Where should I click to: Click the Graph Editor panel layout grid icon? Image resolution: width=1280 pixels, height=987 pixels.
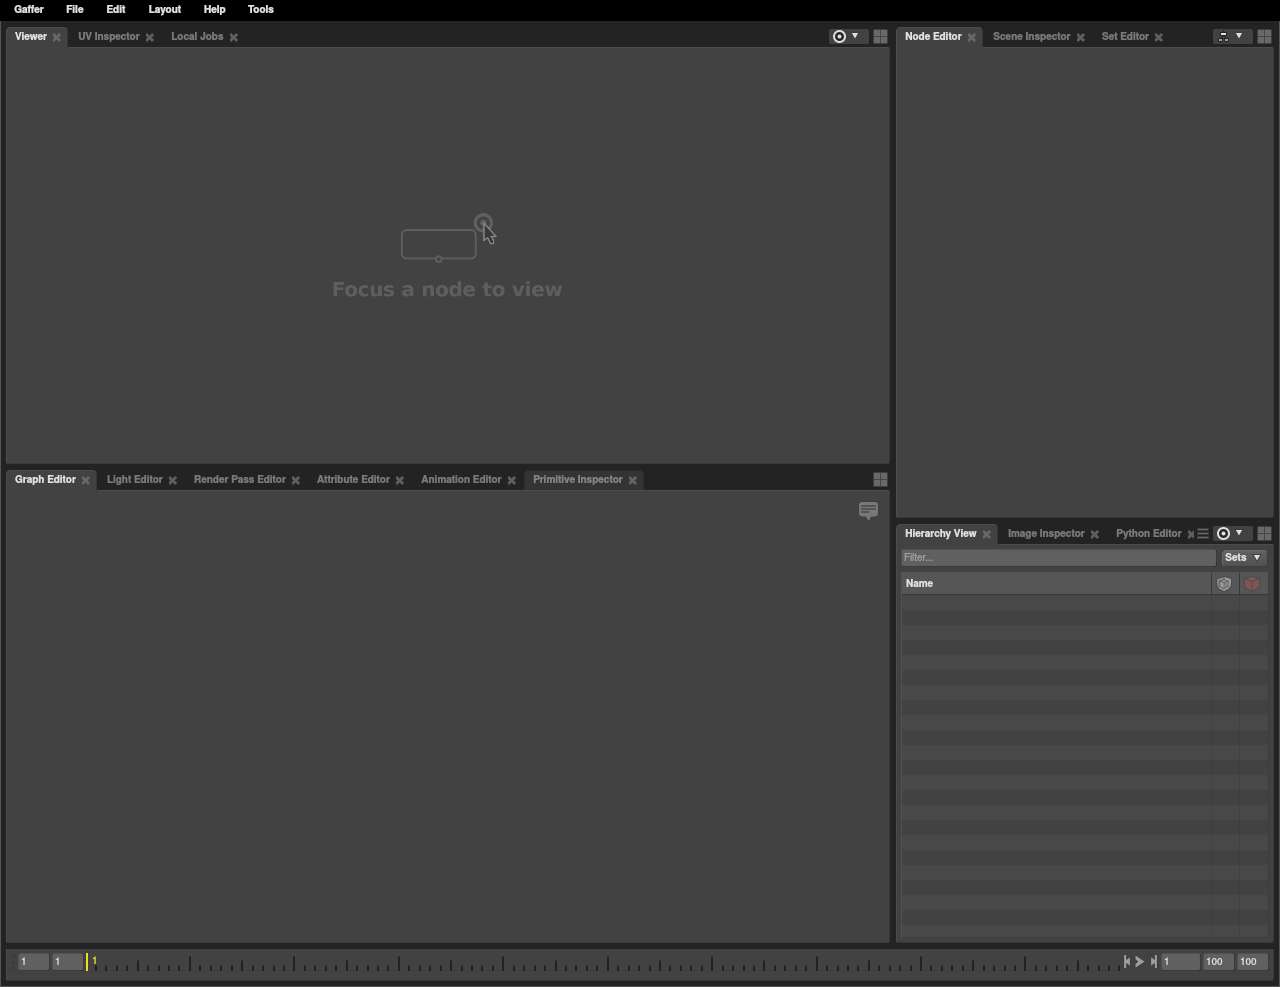(880, 480)
